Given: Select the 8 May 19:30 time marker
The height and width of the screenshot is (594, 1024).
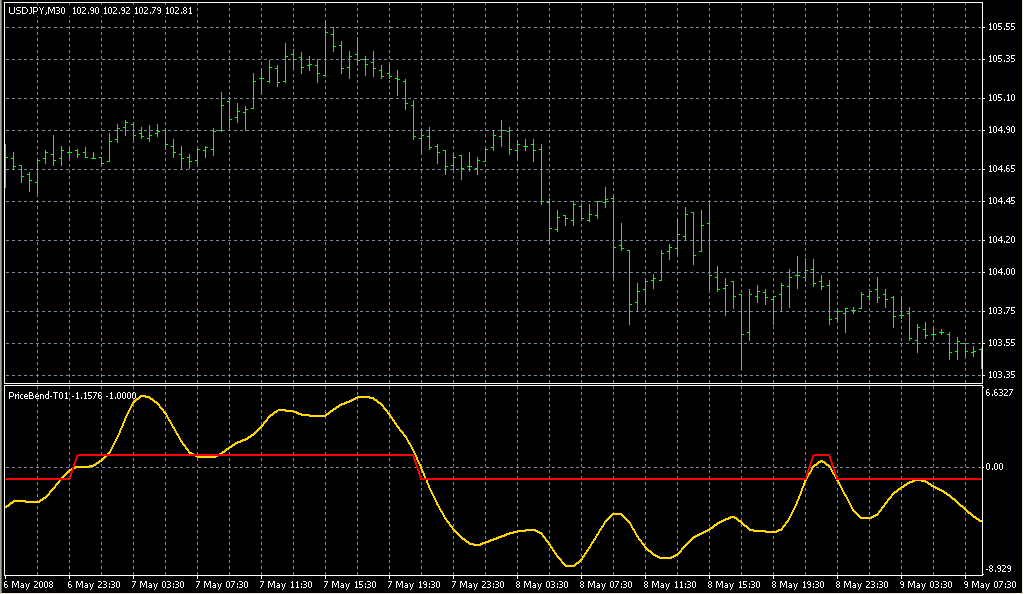Looking at the screenshot, I should click(x=797, y=584).
